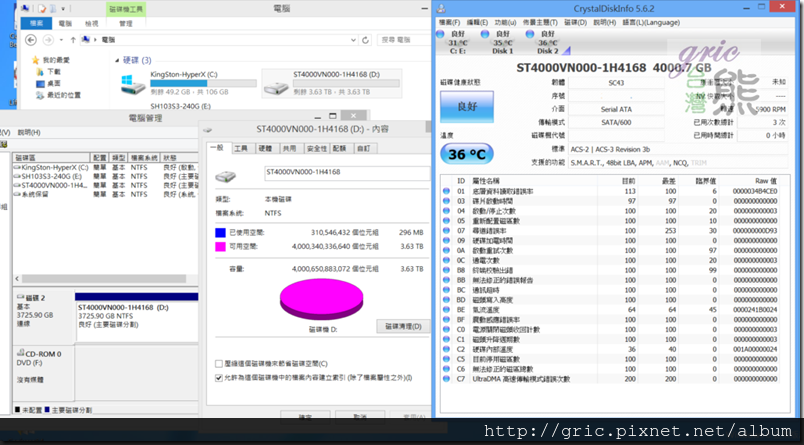804x445 pixels.
Task: Click the magenta free space color swatch
Action: 220,247
